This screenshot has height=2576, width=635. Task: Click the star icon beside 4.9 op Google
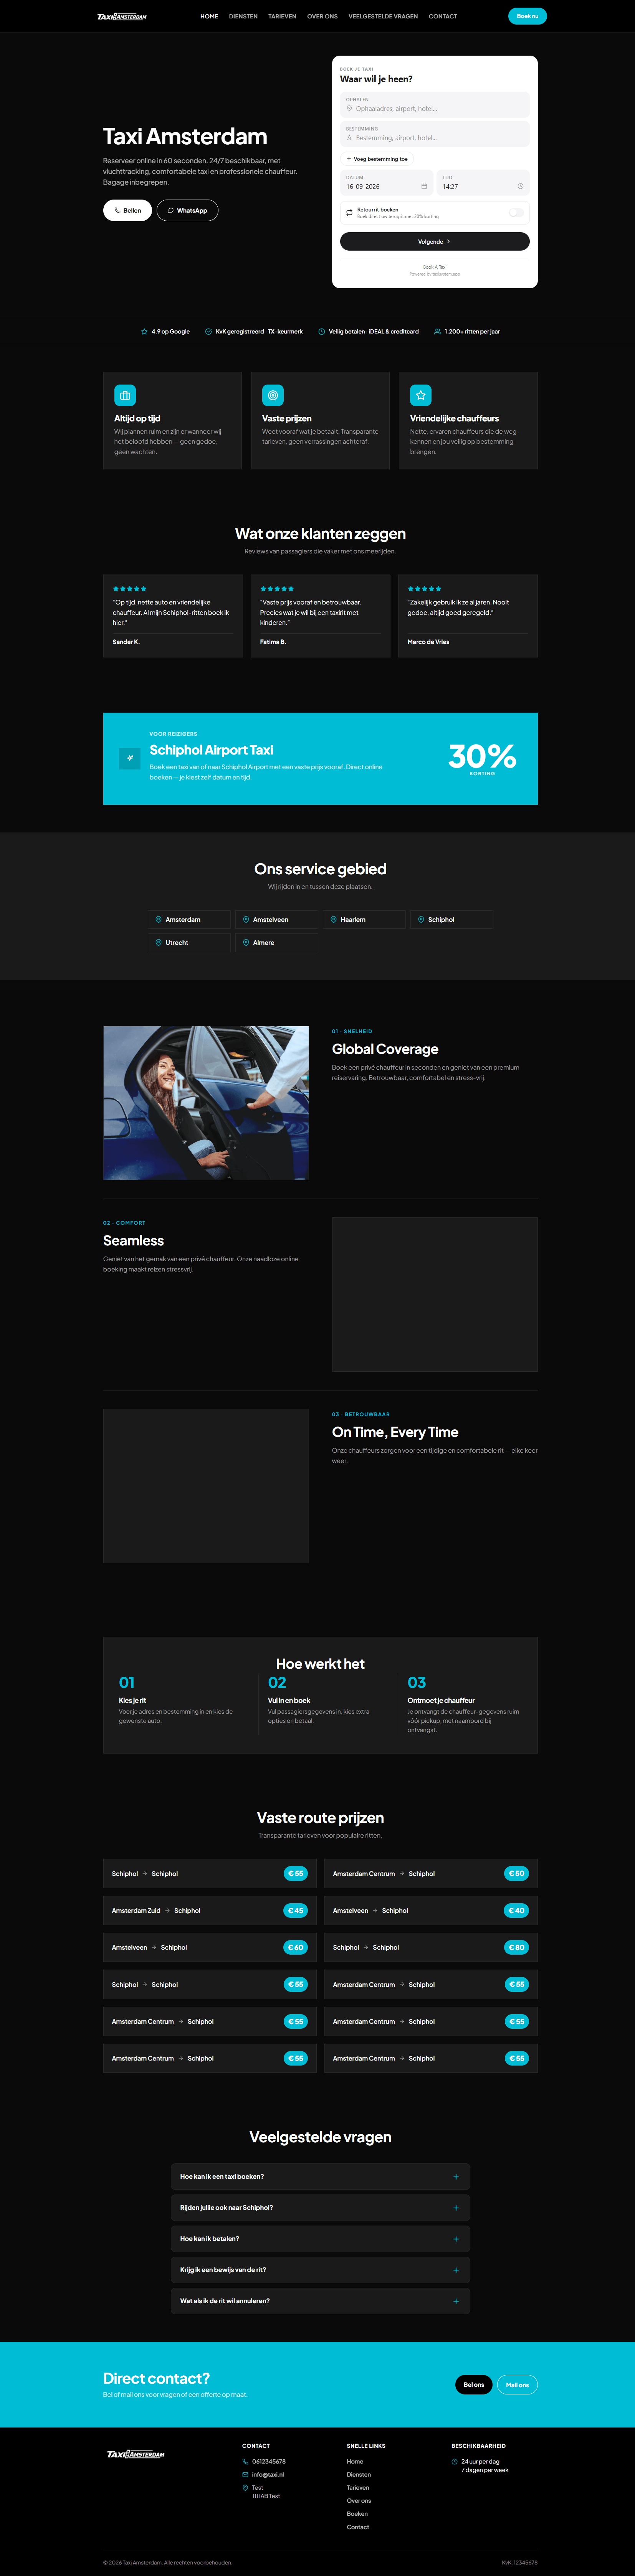[x=144, y=331]
